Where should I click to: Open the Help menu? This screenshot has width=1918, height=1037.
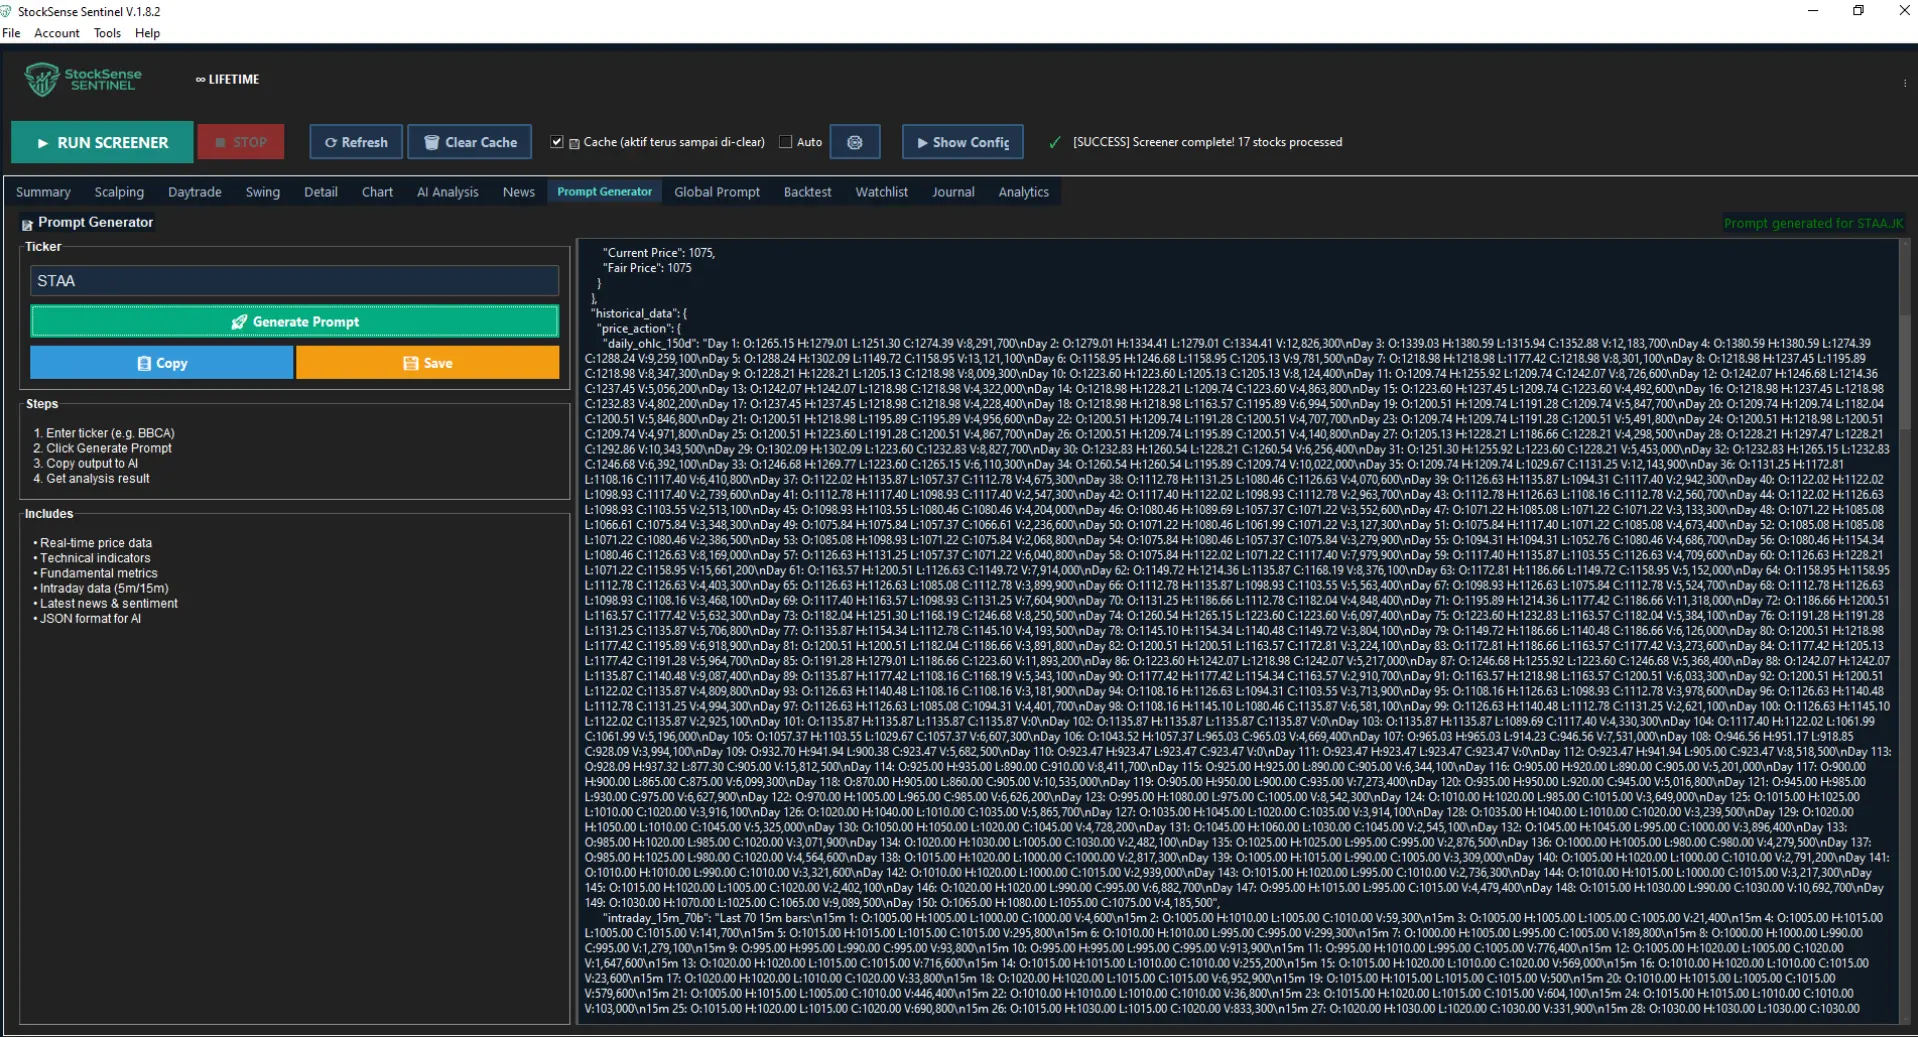147,33
